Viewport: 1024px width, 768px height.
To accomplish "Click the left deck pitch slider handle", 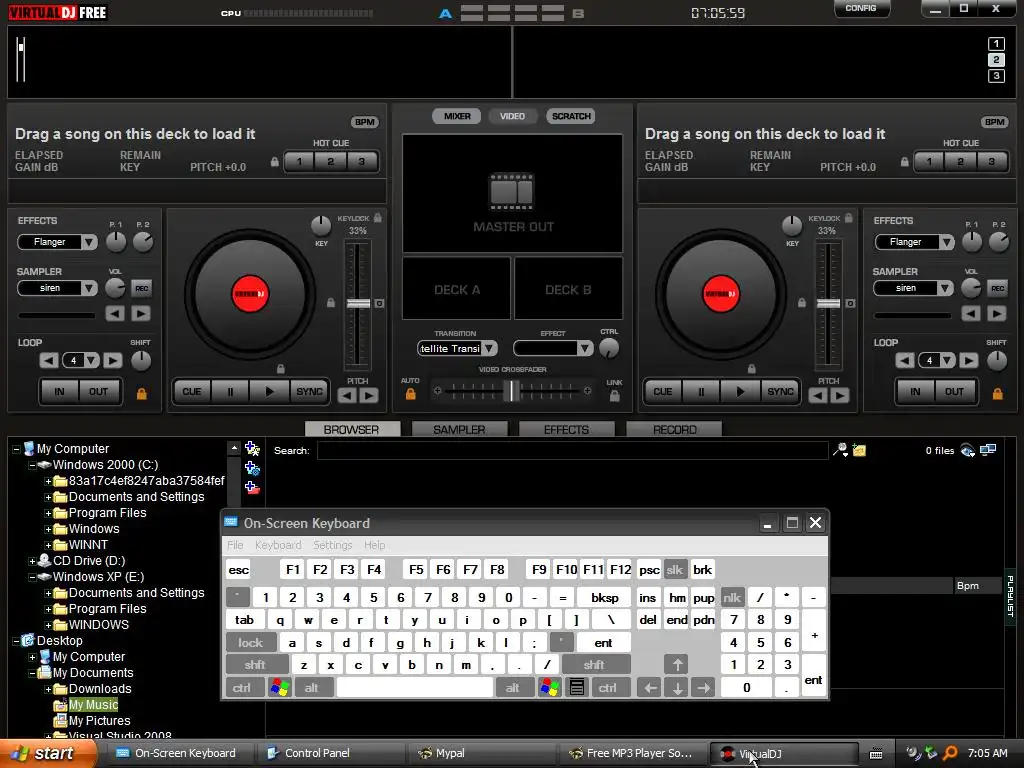I will pyautogui.click(x=358, y=304).
